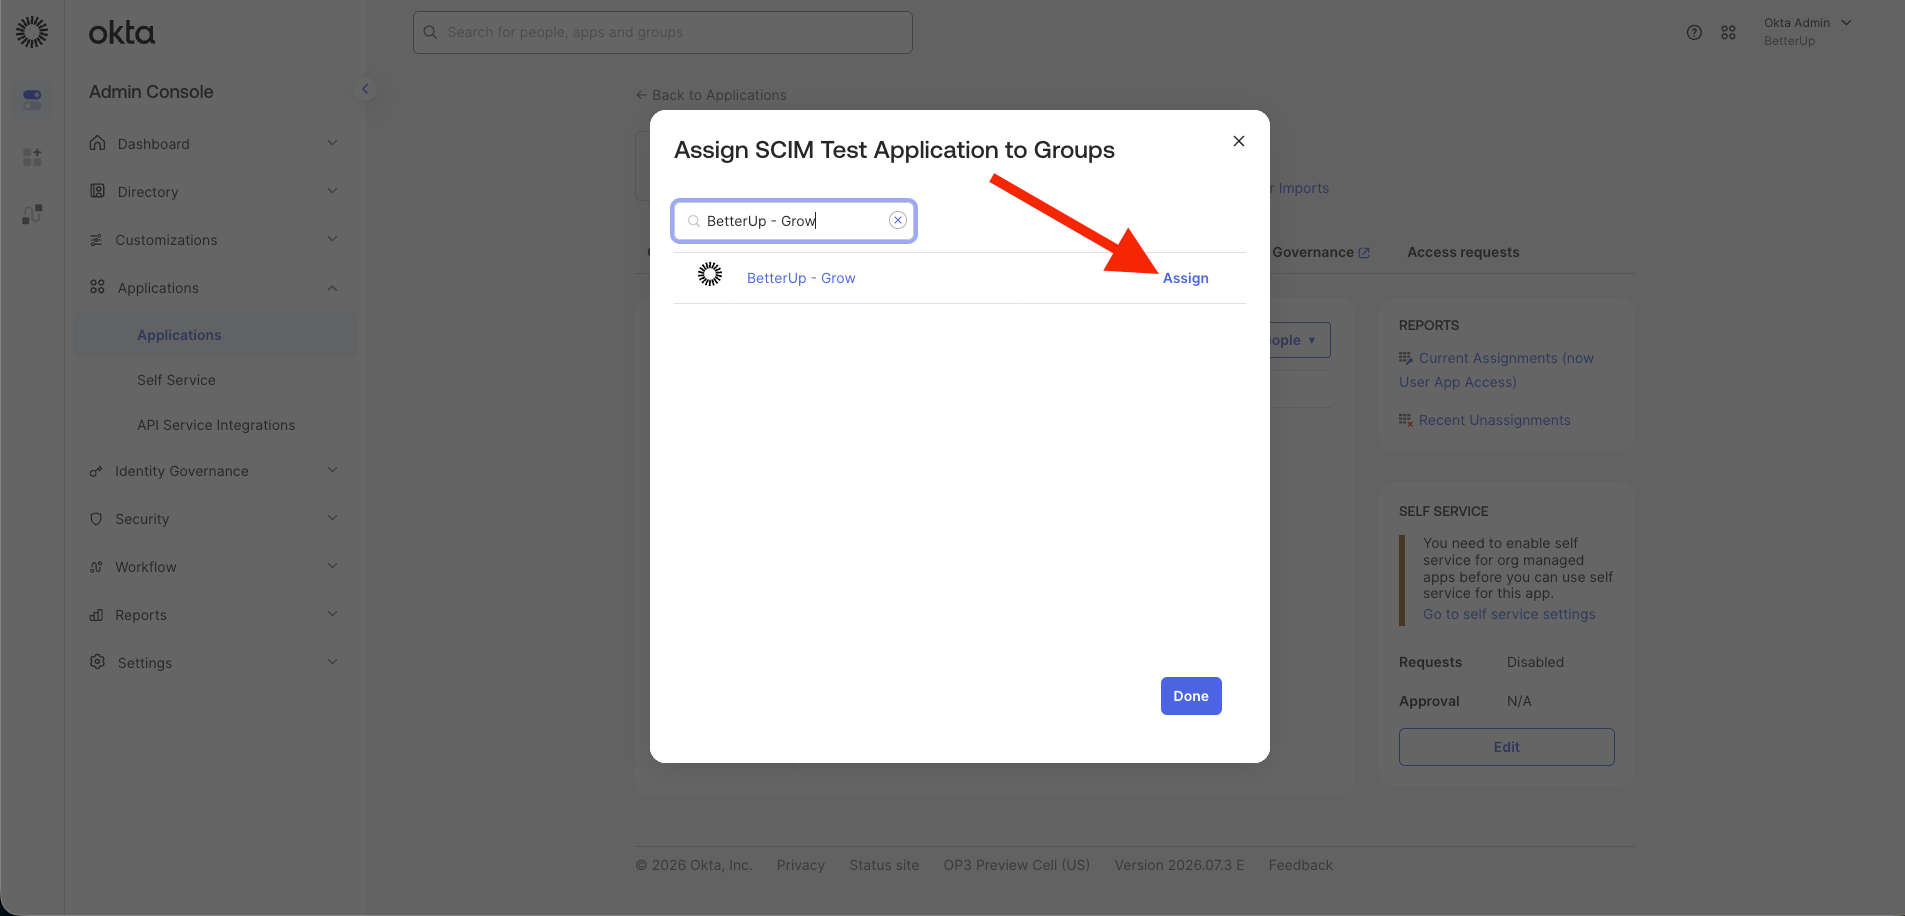1905x916 pixels.
Task: Click the report icon beside Recent Unassignments
Action: pos(1406,420)
